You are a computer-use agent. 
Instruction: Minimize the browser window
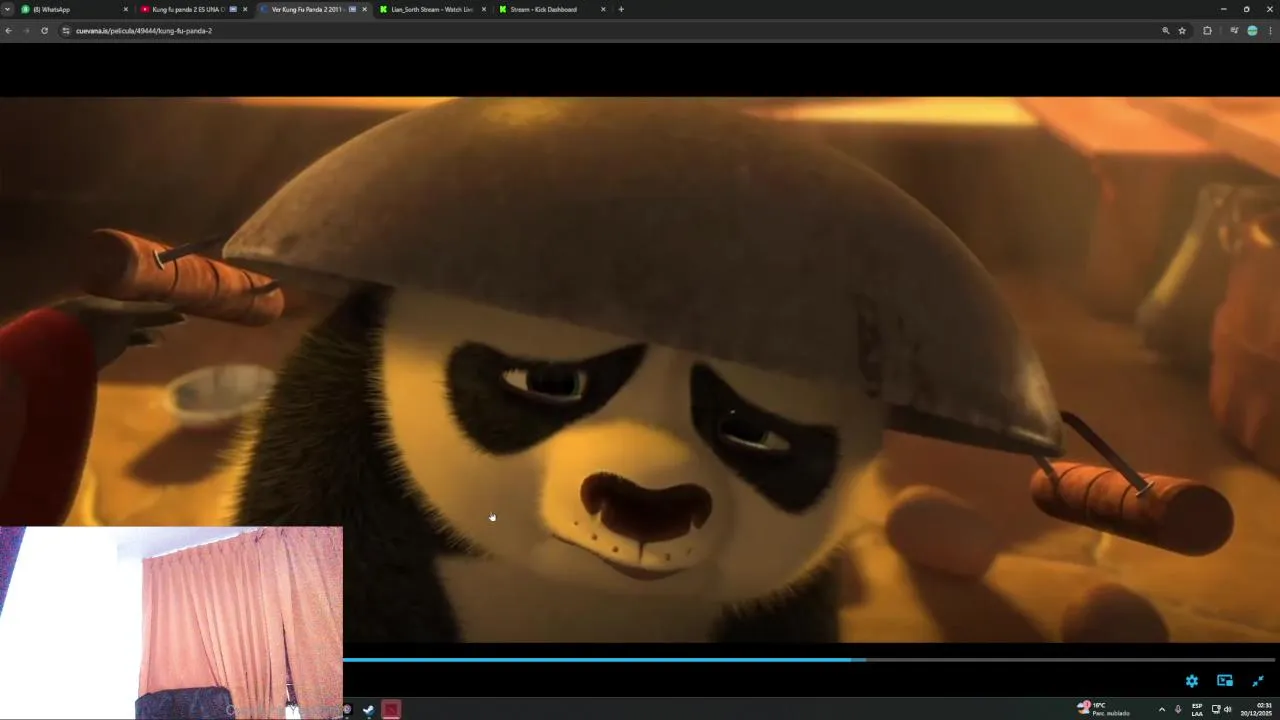[1223, 9]
